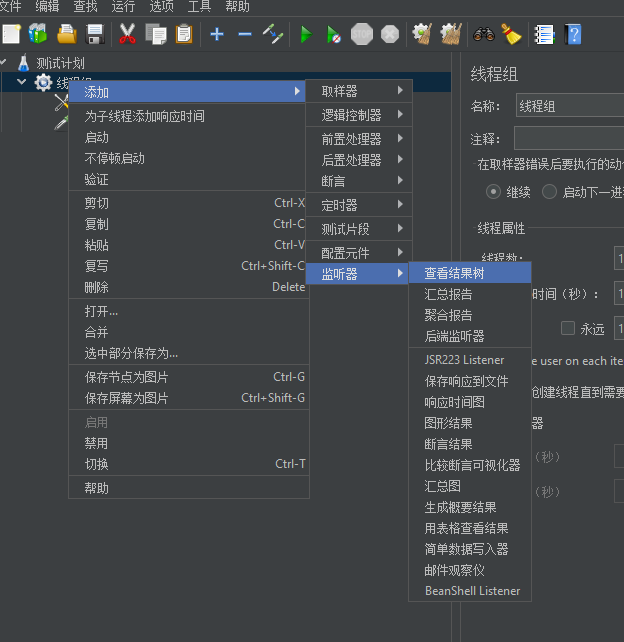
Task: Click the thread group gear icon
Action: click(43, 83)
